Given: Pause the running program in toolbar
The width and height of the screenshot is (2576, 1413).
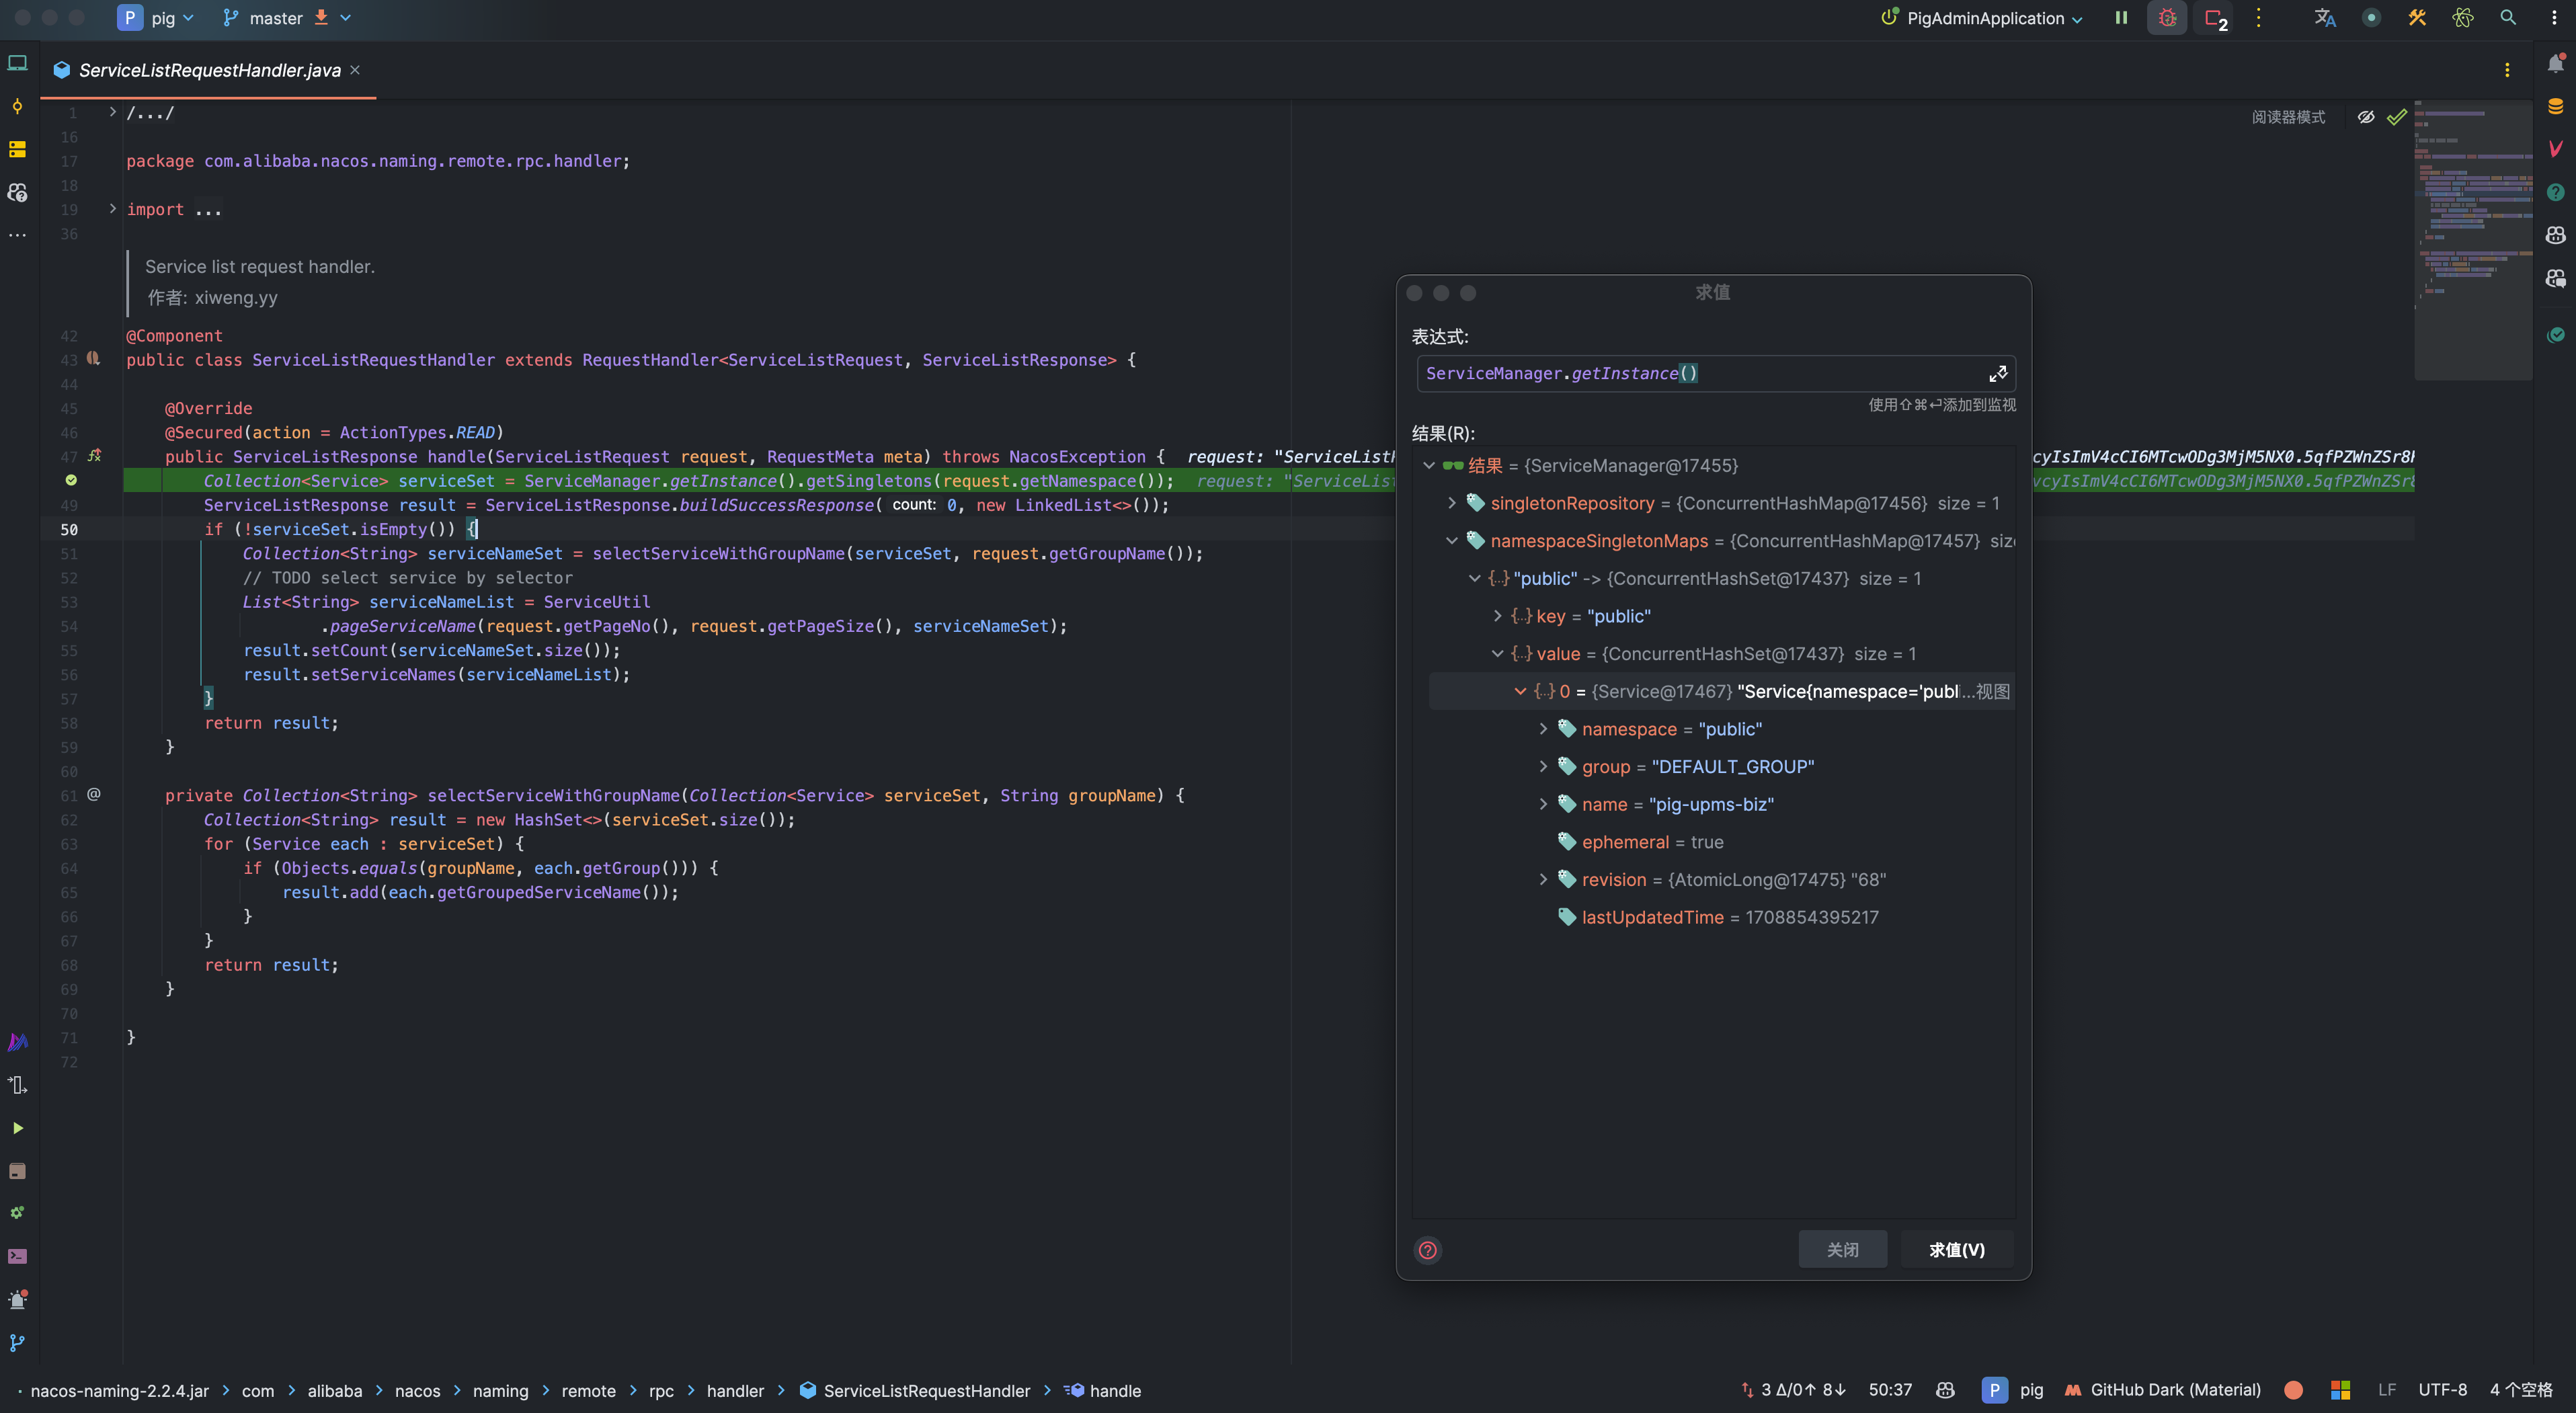Looking at the screenshot, I should click(x=2121, y=18).
